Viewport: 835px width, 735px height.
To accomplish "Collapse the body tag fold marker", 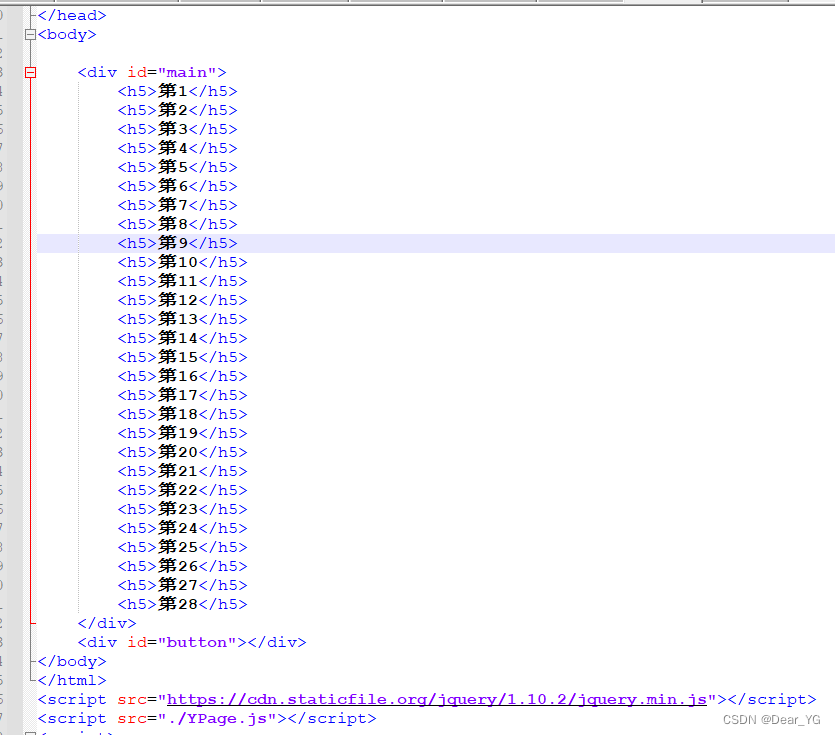I will pos(30,35).
